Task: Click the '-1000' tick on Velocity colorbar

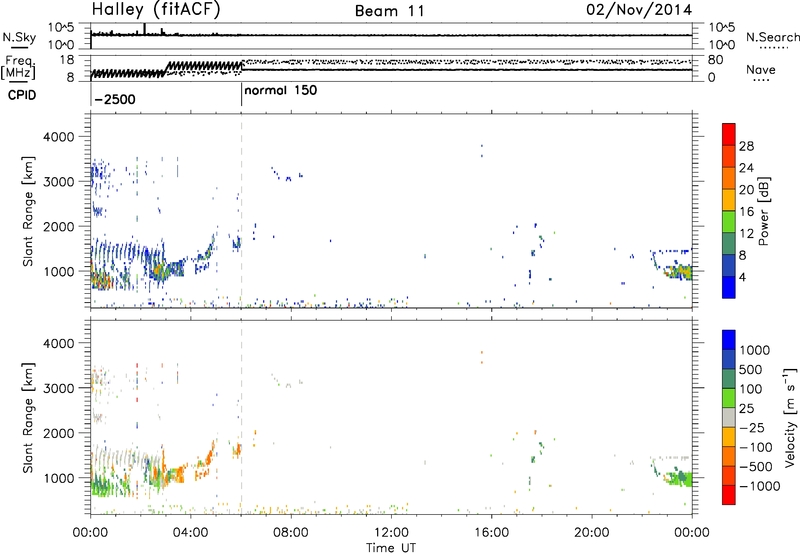Action: tap(759, 486)
